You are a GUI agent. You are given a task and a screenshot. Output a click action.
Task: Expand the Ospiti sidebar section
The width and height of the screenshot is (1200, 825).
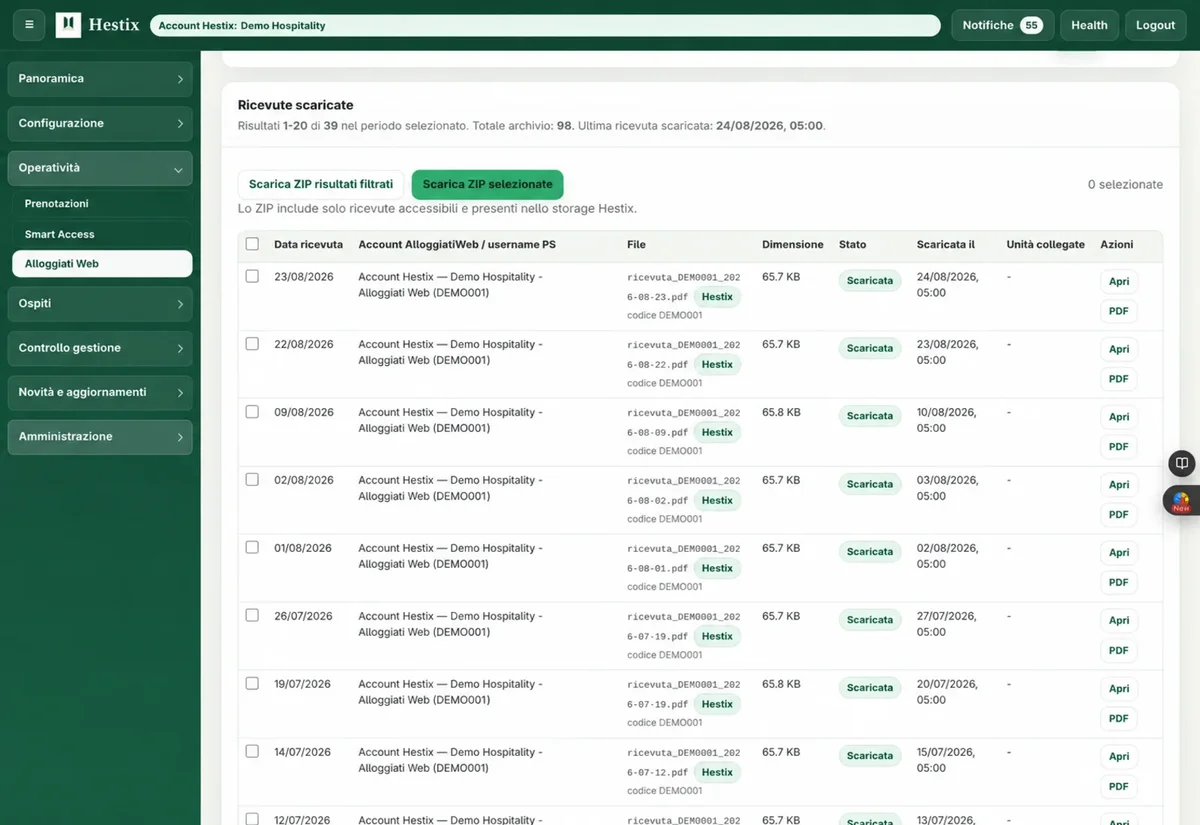(x=100, y=303)
